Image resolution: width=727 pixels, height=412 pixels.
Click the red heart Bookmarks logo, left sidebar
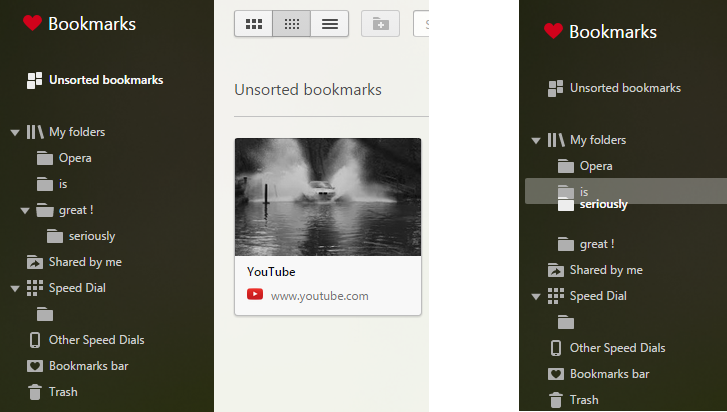pos(32,24)
